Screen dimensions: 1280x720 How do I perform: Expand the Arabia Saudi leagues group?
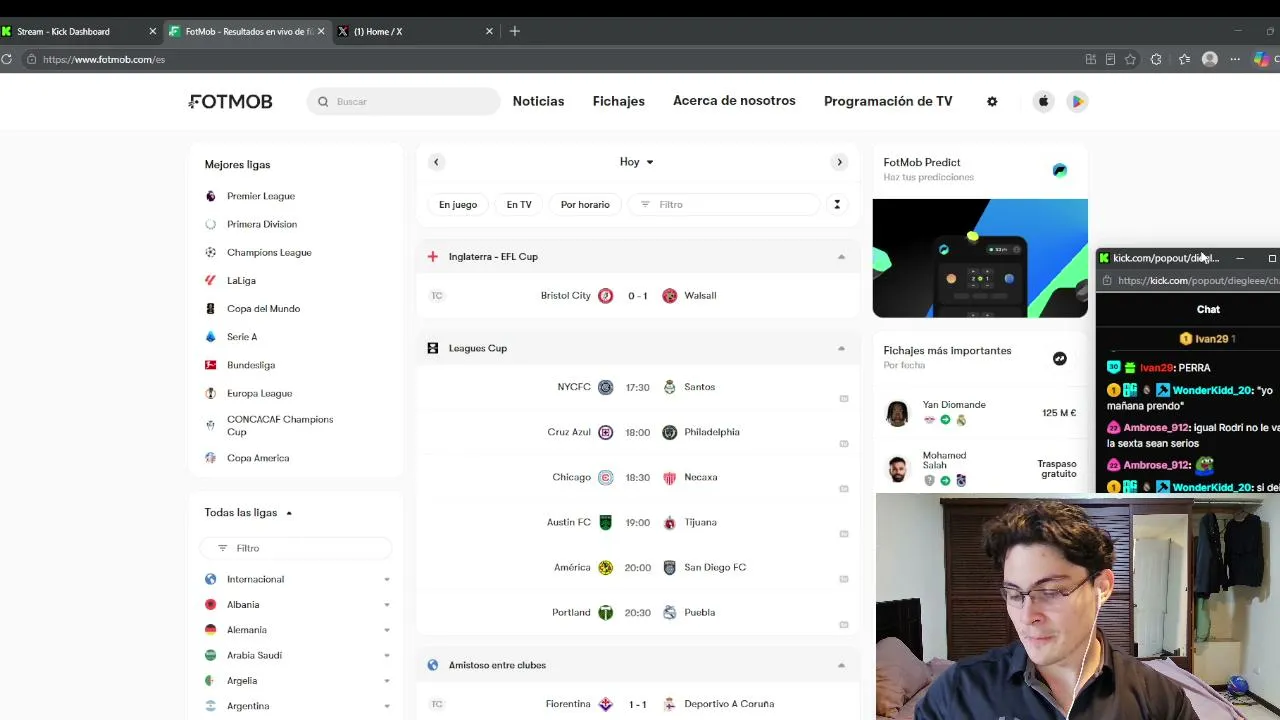click(x=387, y=656)
